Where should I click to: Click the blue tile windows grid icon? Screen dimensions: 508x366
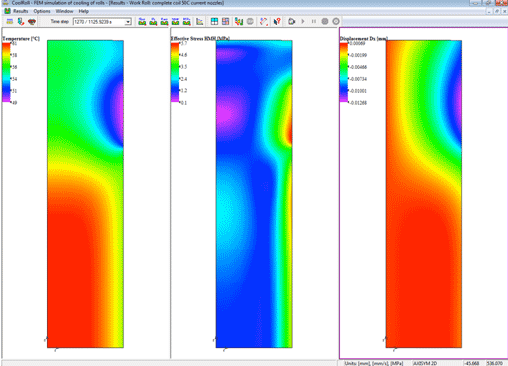point(214,22)
